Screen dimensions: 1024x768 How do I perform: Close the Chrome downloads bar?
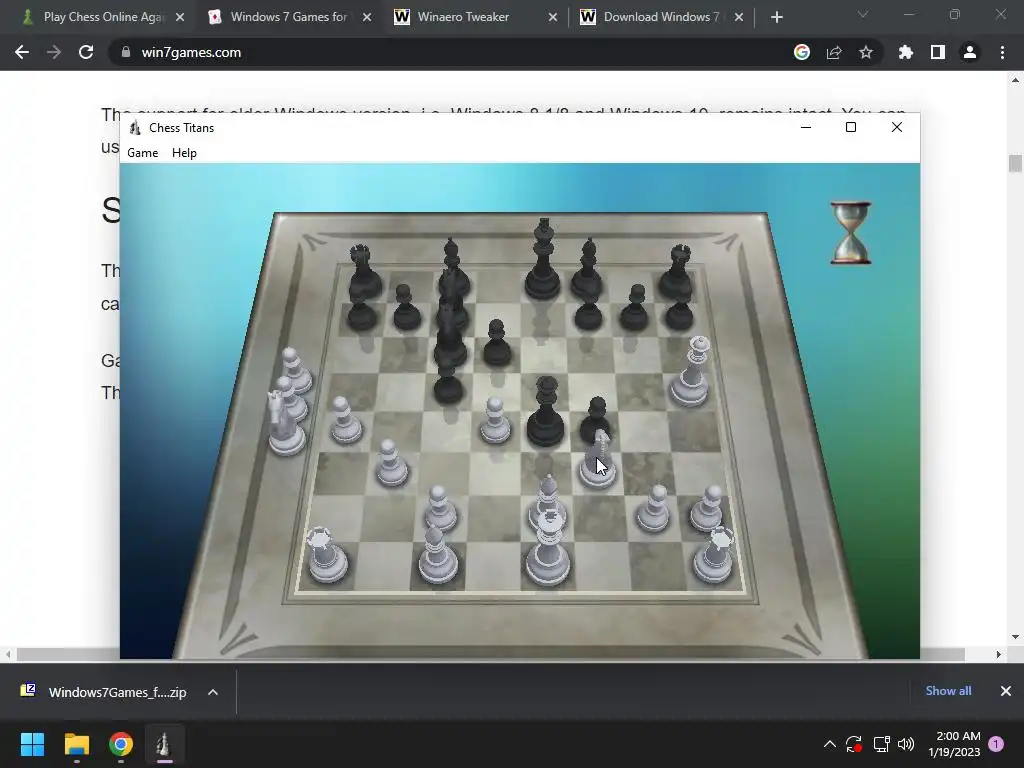tap(1006, 691)
